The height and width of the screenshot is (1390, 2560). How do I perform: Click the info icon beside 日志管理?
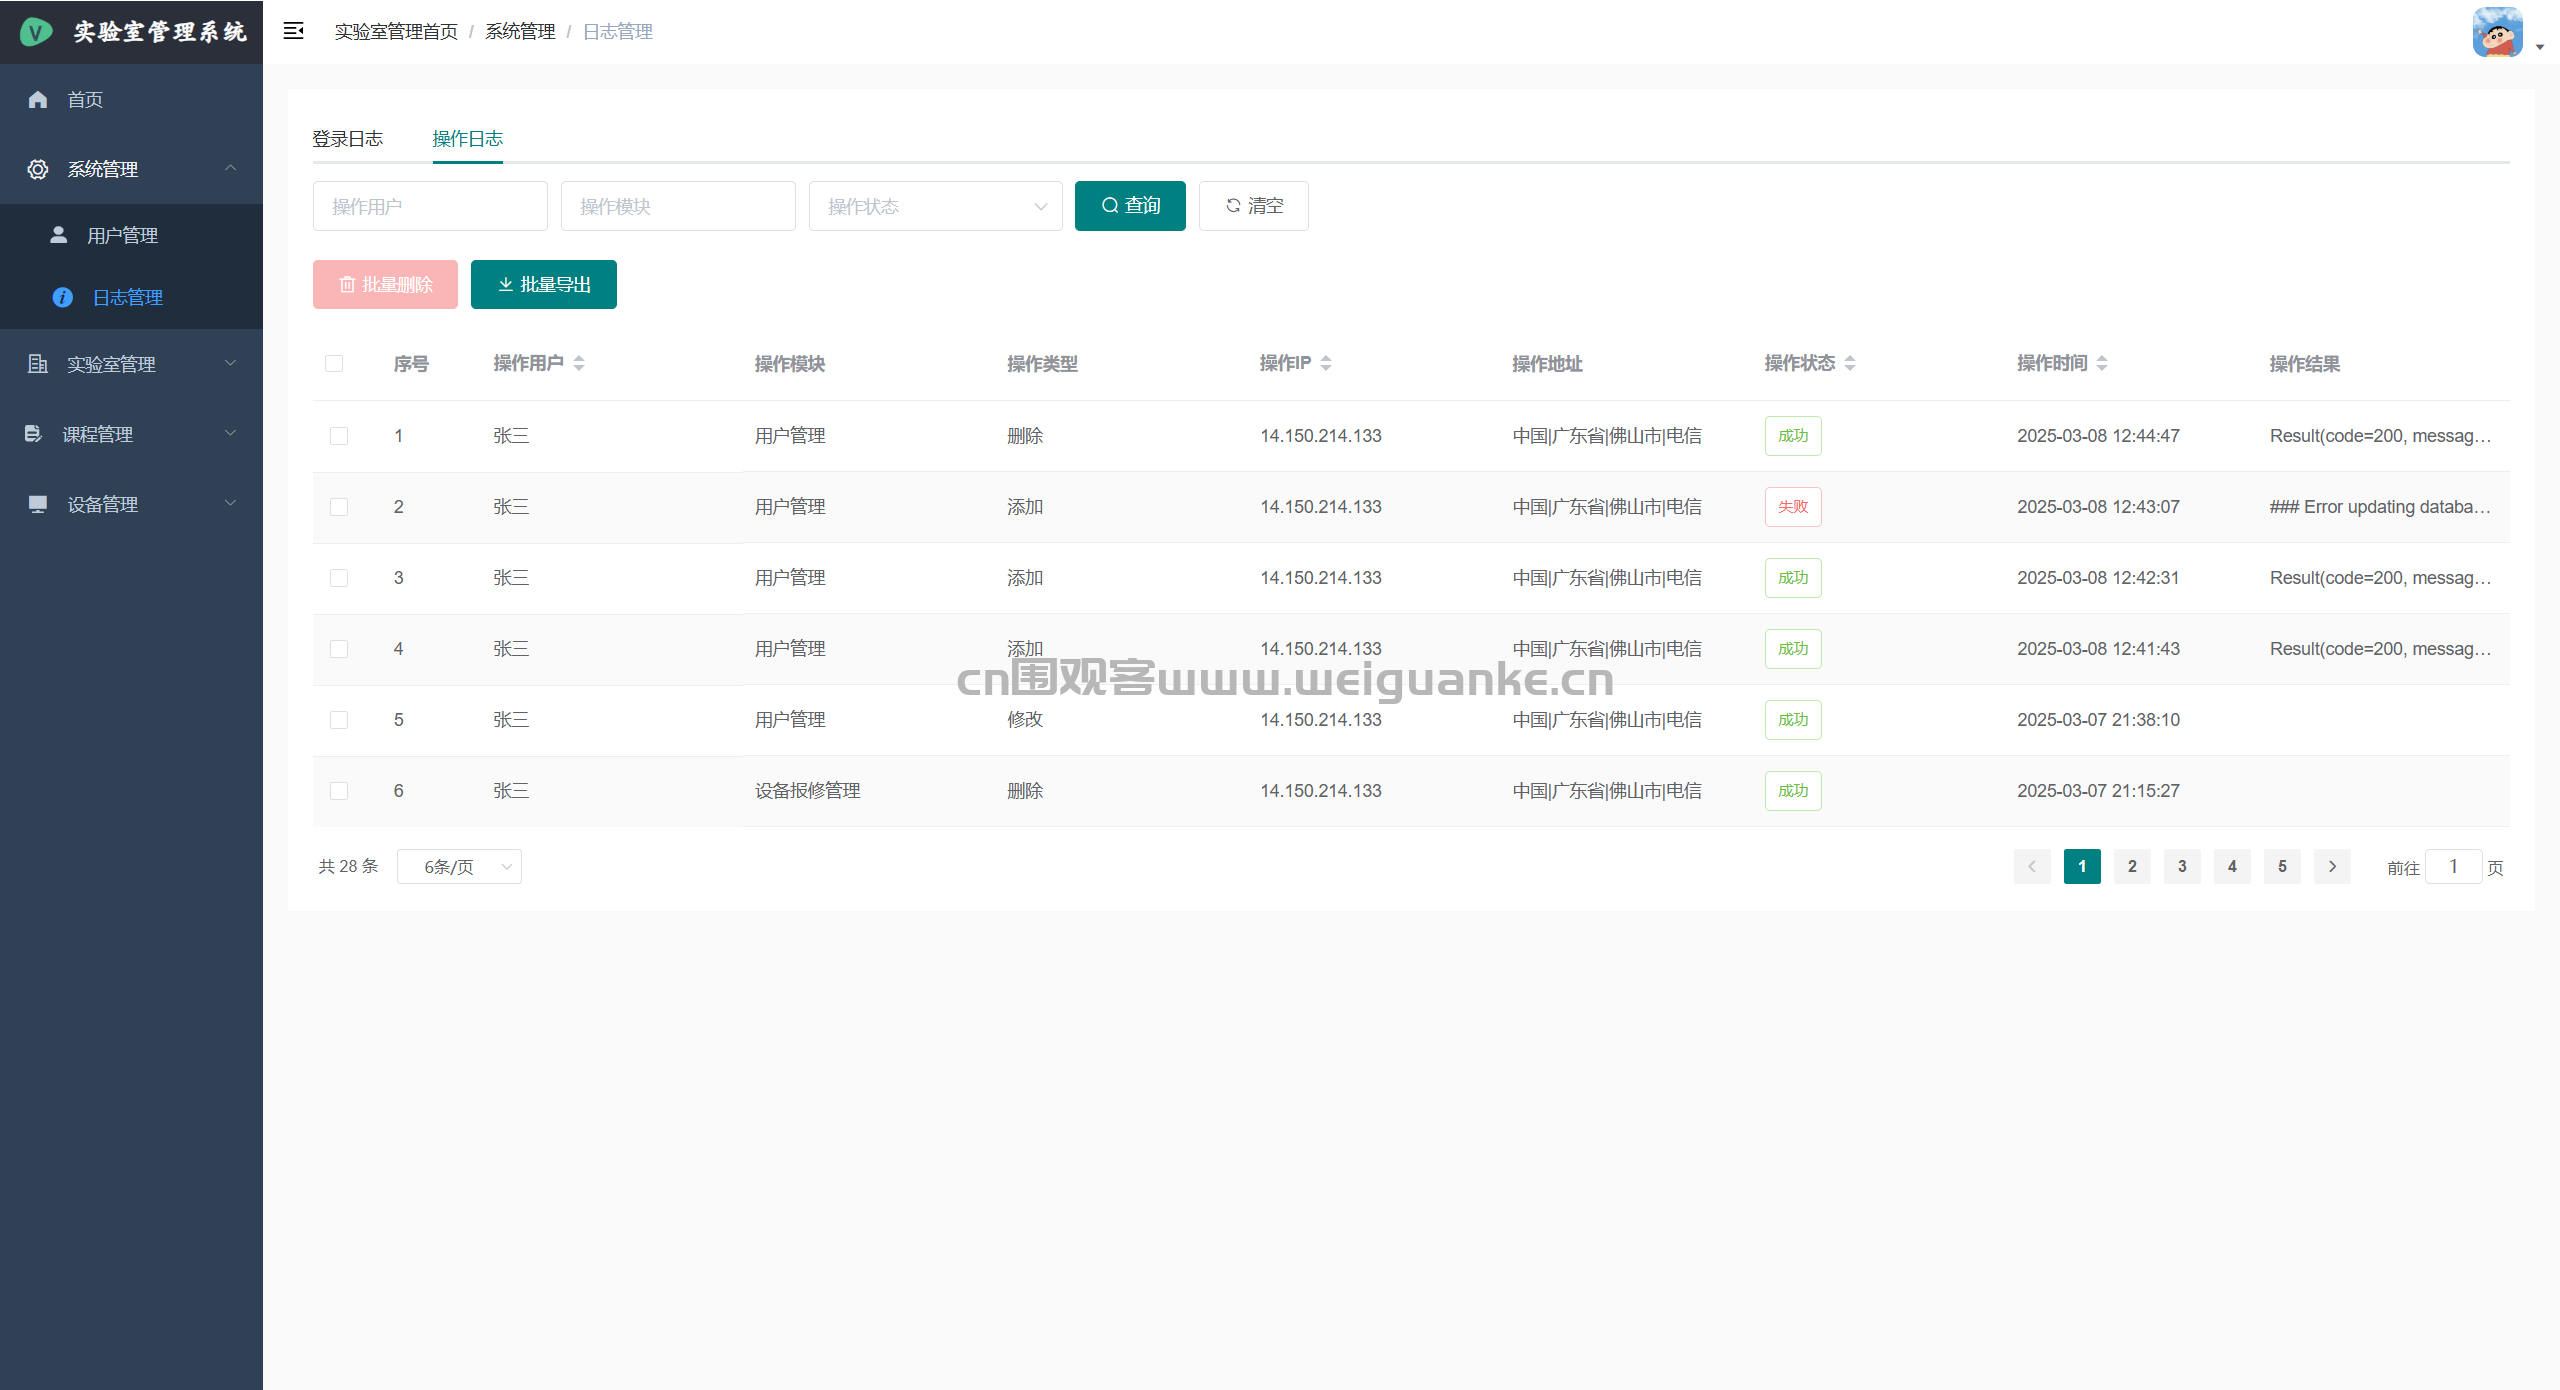pos(62,297)
